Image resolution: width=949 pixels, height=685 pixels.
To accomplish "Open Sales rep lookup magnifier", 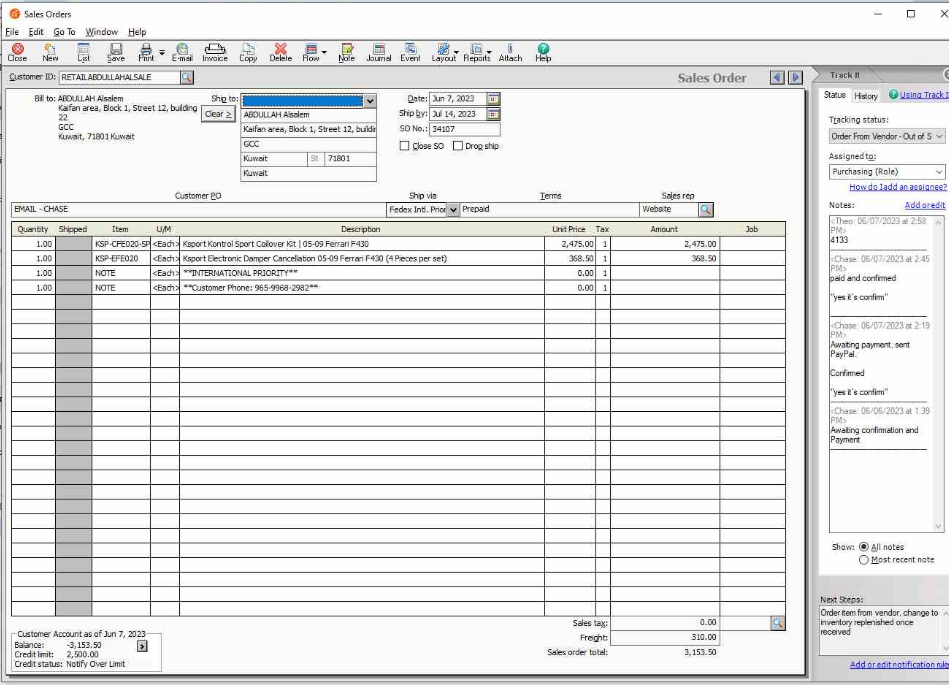I will click(706, 209).
